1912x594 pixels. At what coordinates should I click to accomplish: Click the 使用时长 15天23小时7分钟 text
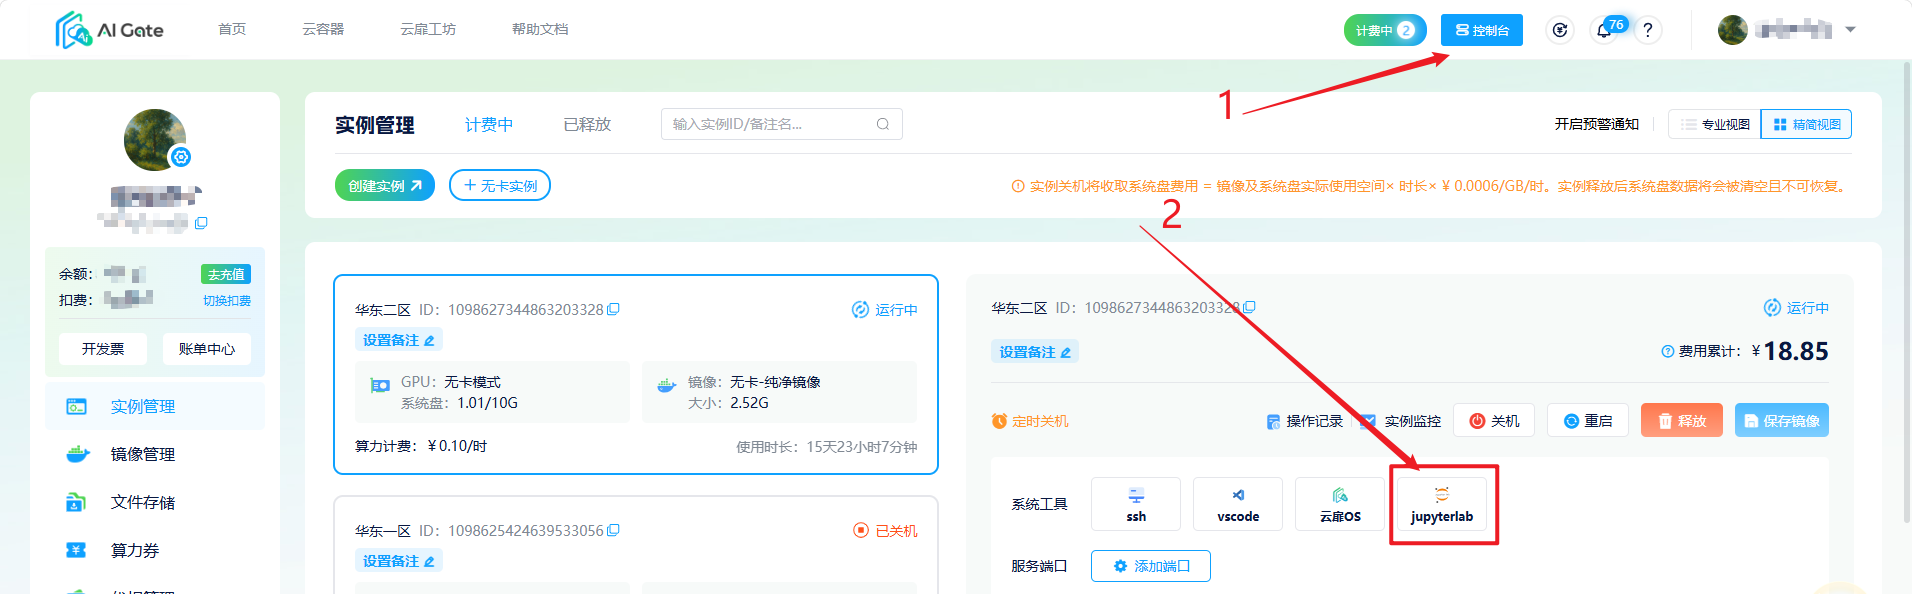click(x=827, y=447)
